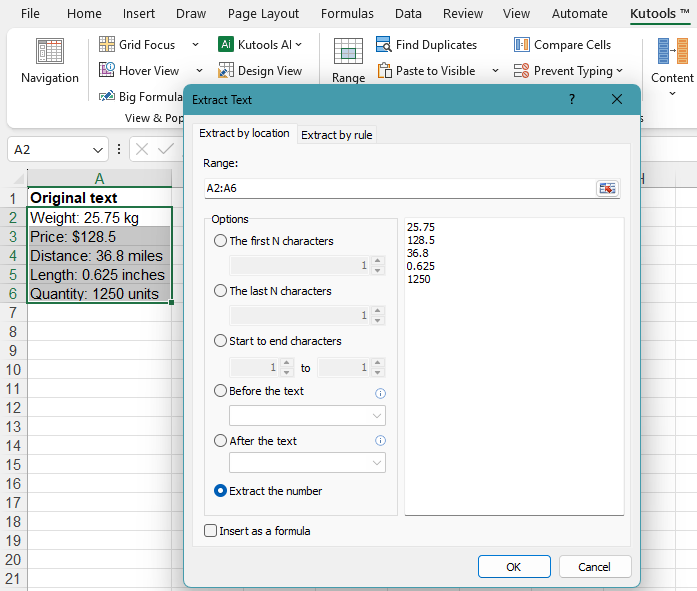Increase end character stepper value
This screenshot has height=591, width=697.
[377, 363]
